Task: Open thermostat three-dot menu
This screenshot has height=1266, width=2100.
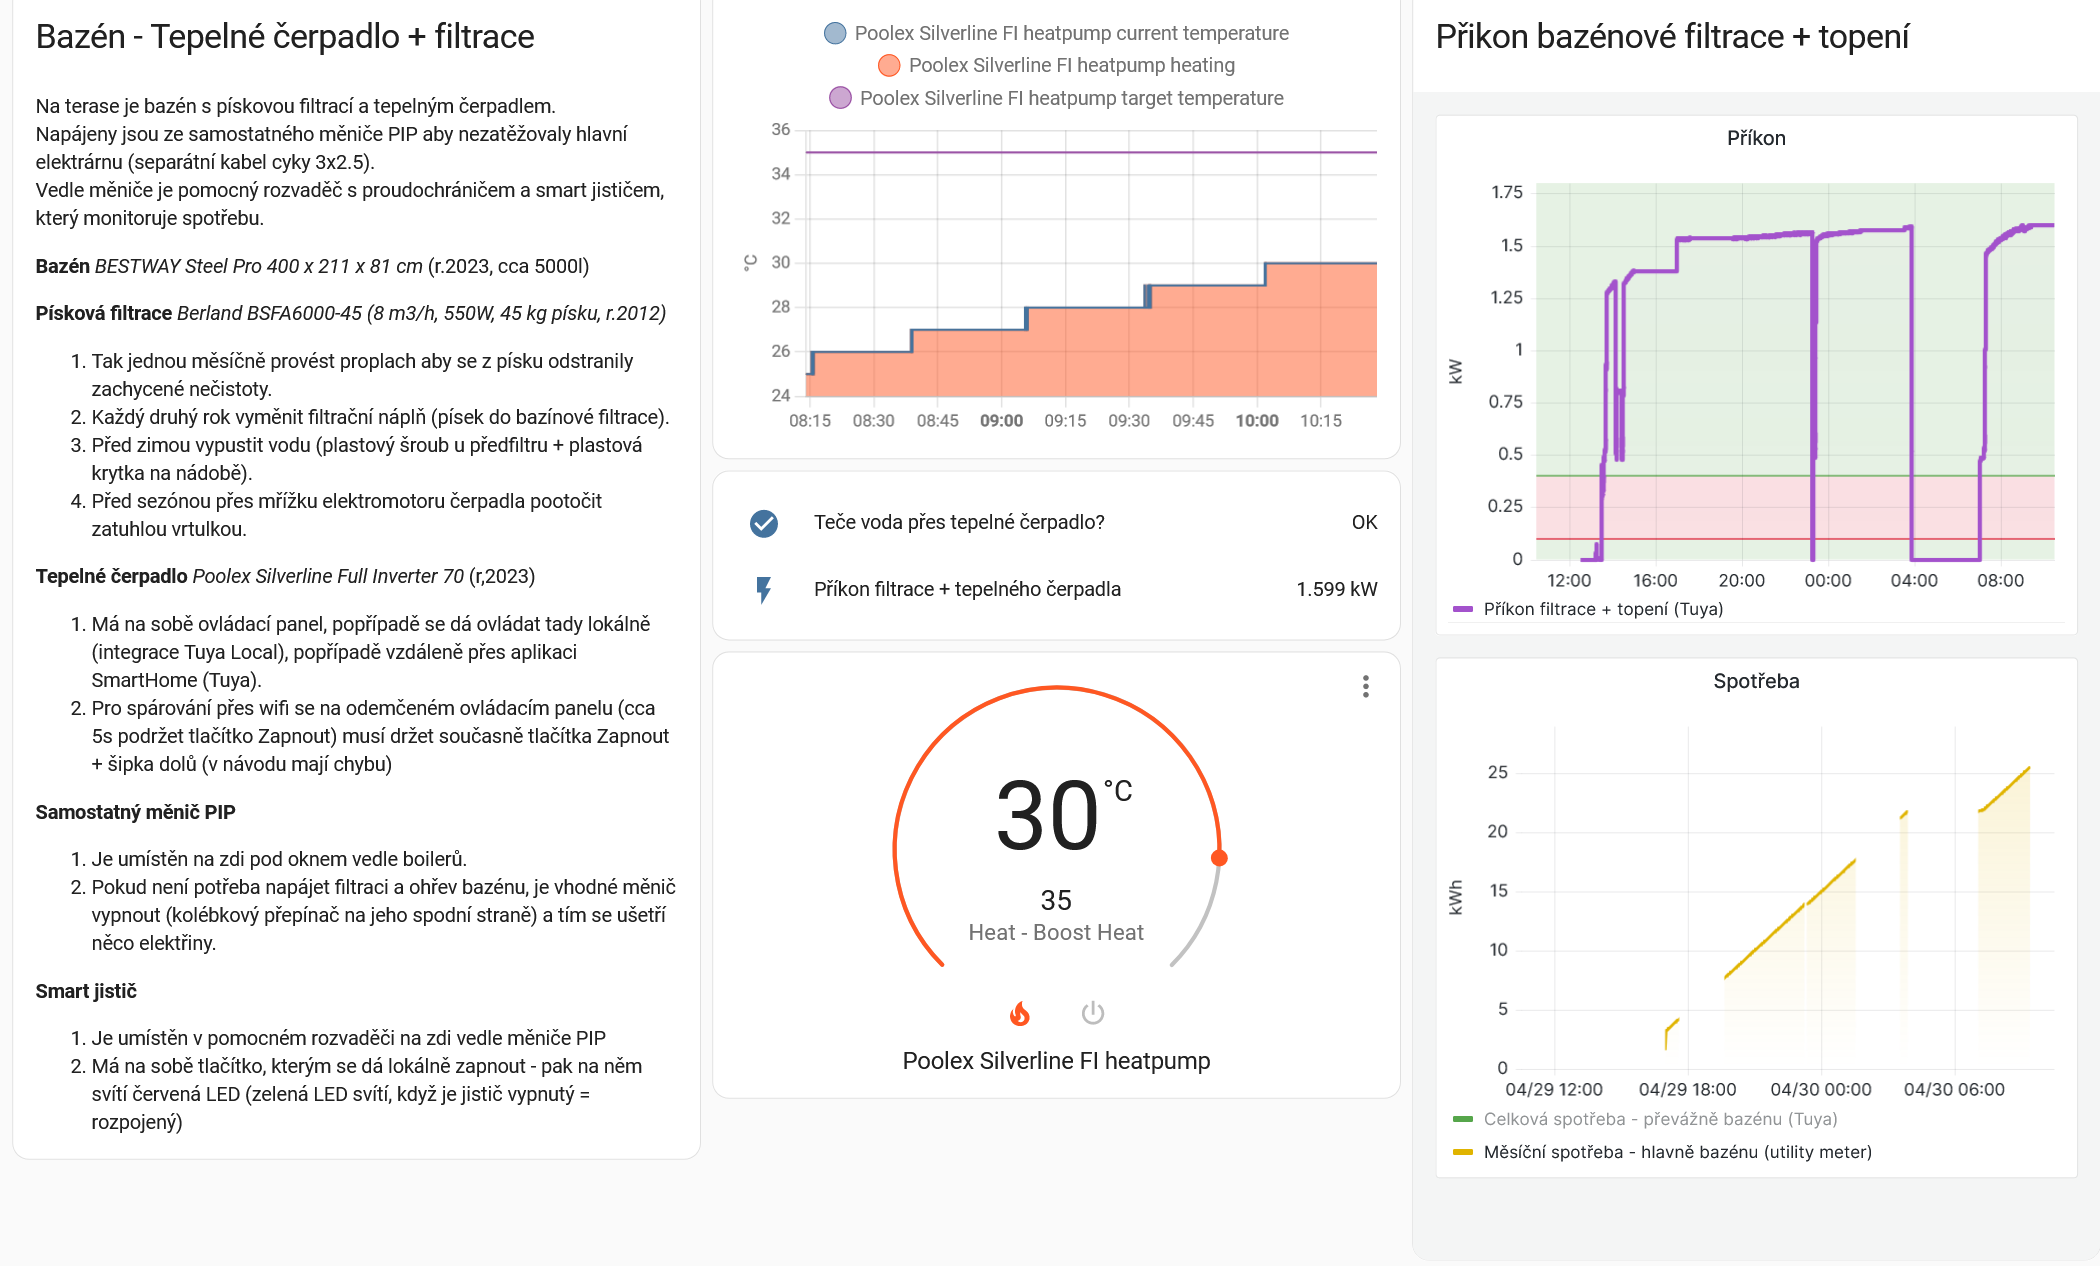Action: (x=1365, y=686)
